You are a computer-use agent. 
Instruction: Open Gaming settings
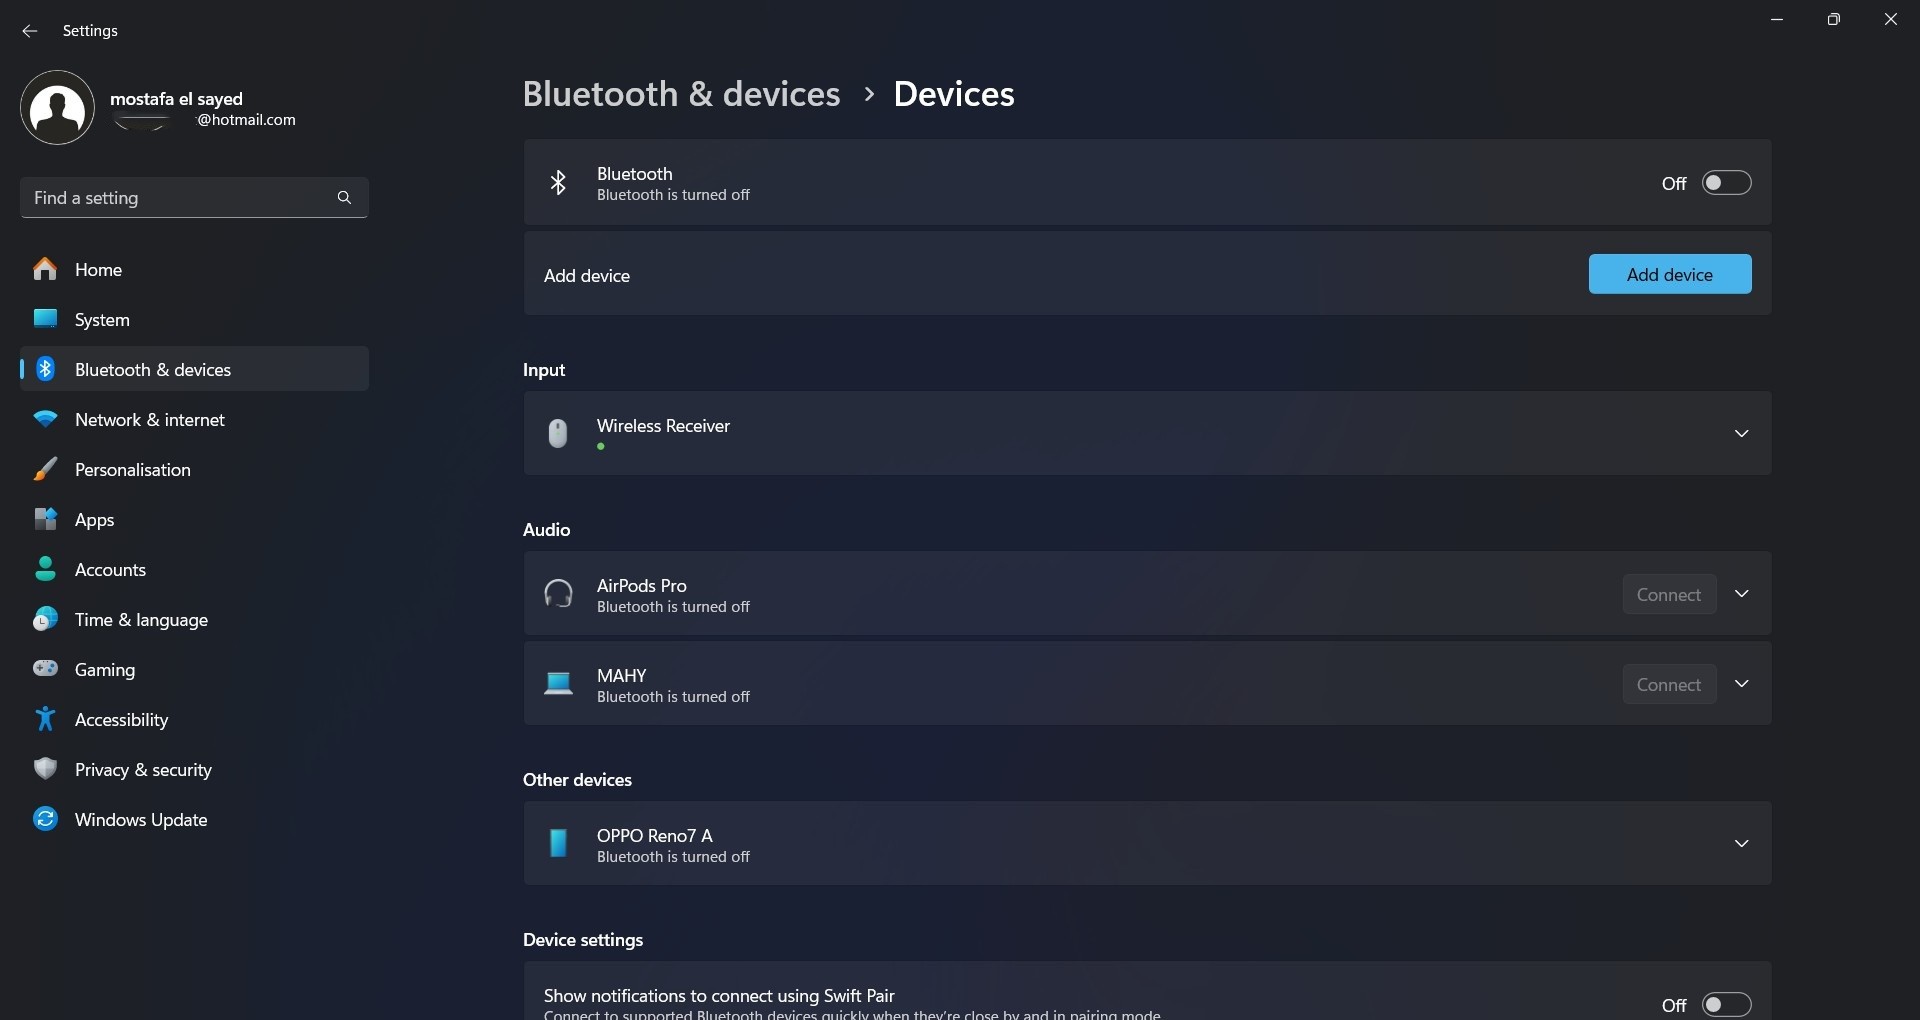click(x=106, y=669)
